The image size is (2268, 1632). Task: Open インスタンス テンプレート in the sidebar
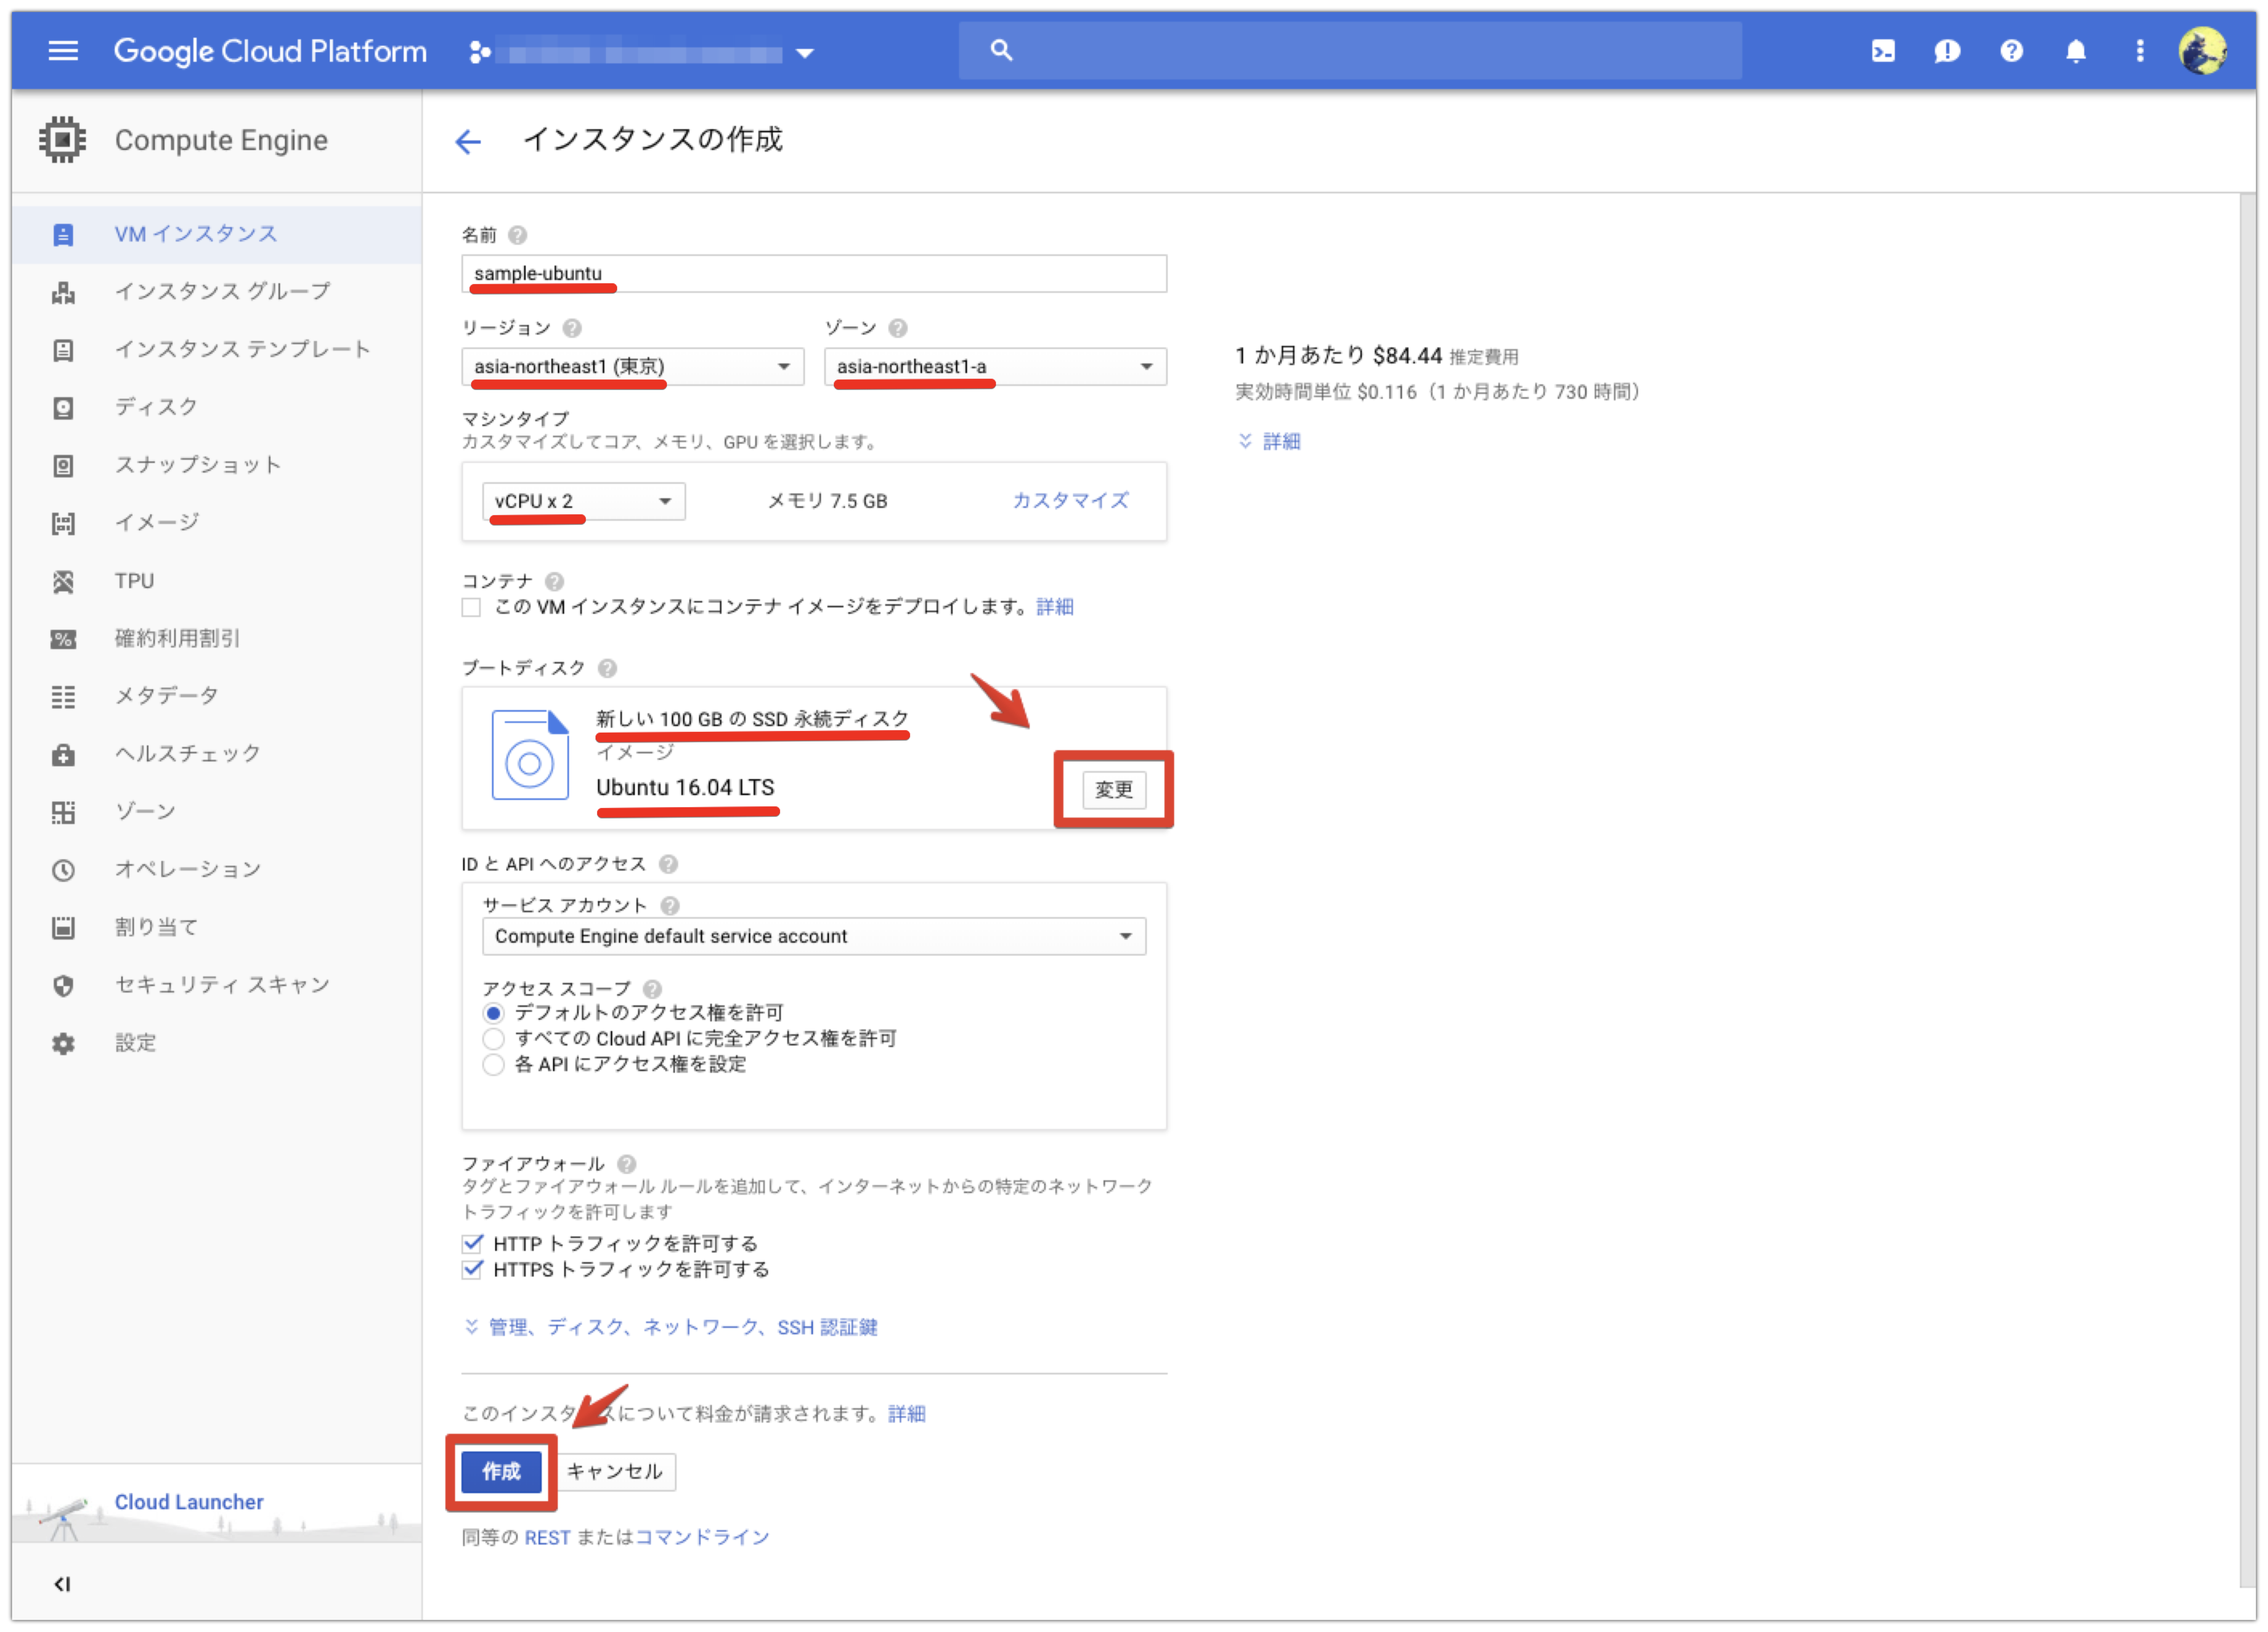(216, 349)
